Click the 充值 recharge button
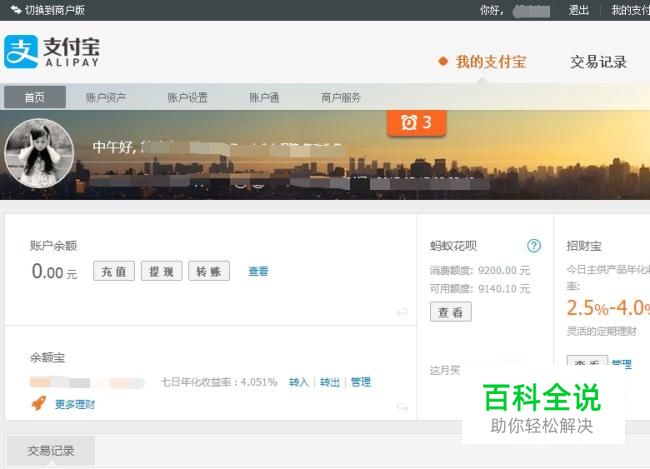Image resolution: width=650 pixels, height=469 pixels. coord(114,271)
